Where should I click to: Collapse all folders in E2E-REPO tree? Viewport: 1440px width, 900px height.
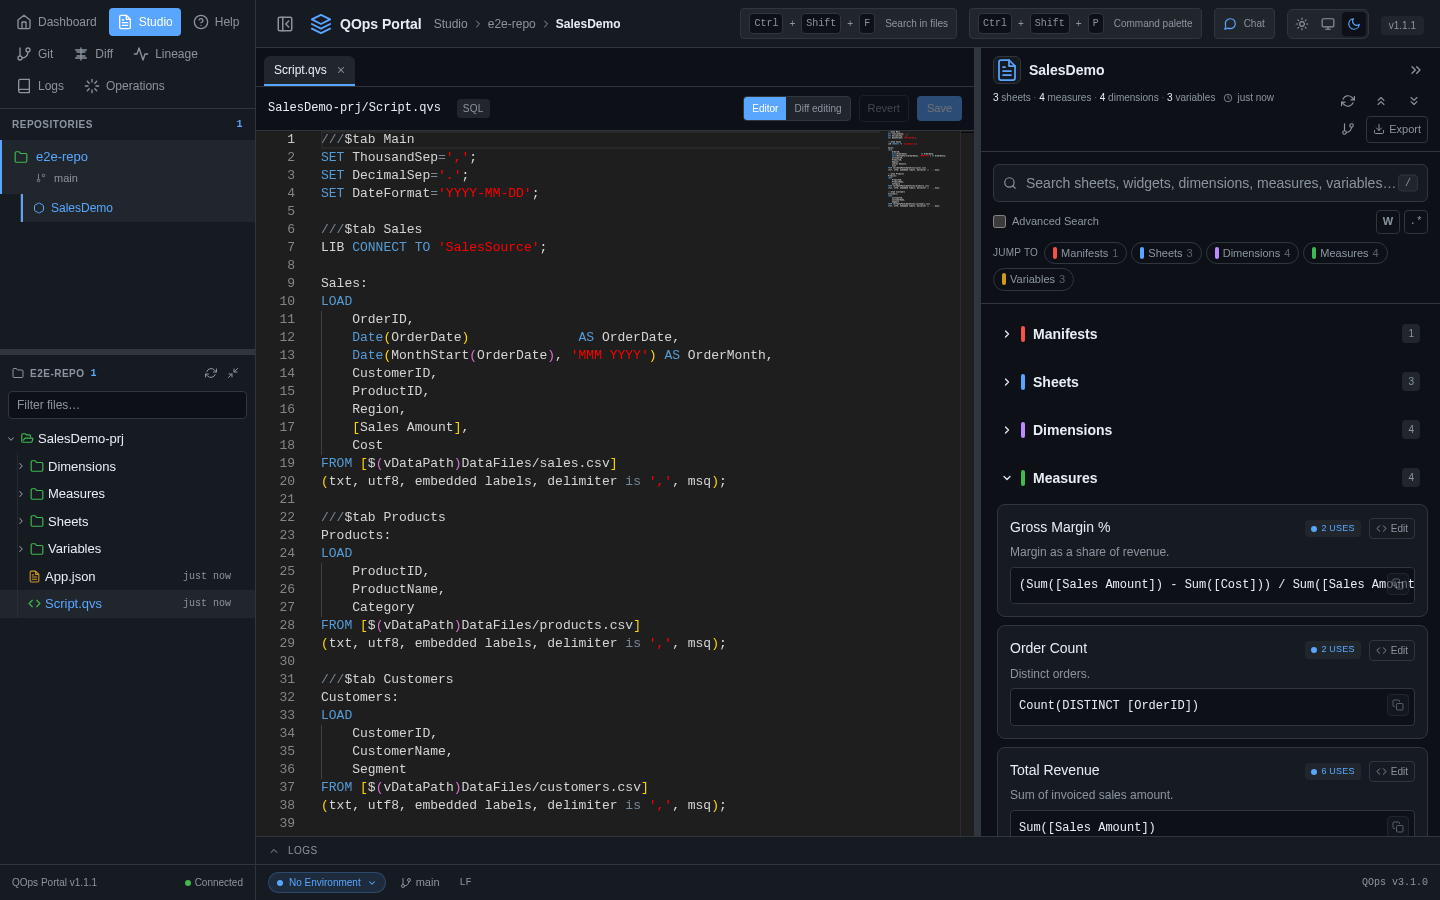point(233,373)
